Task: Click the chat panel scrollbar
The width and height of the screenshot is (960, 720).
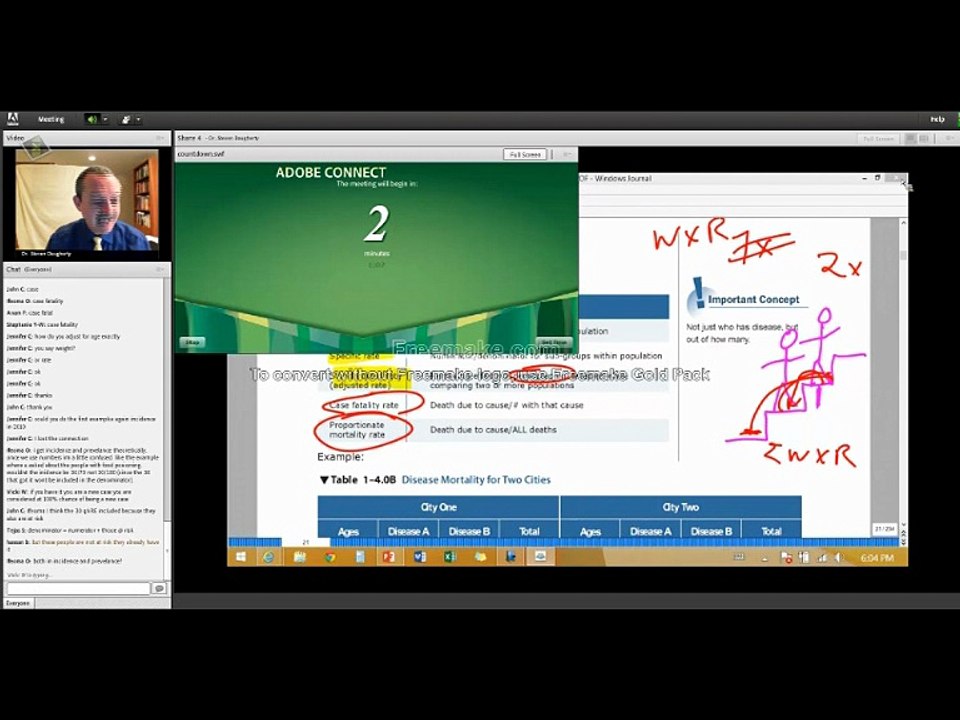Action: coord(168,429)
